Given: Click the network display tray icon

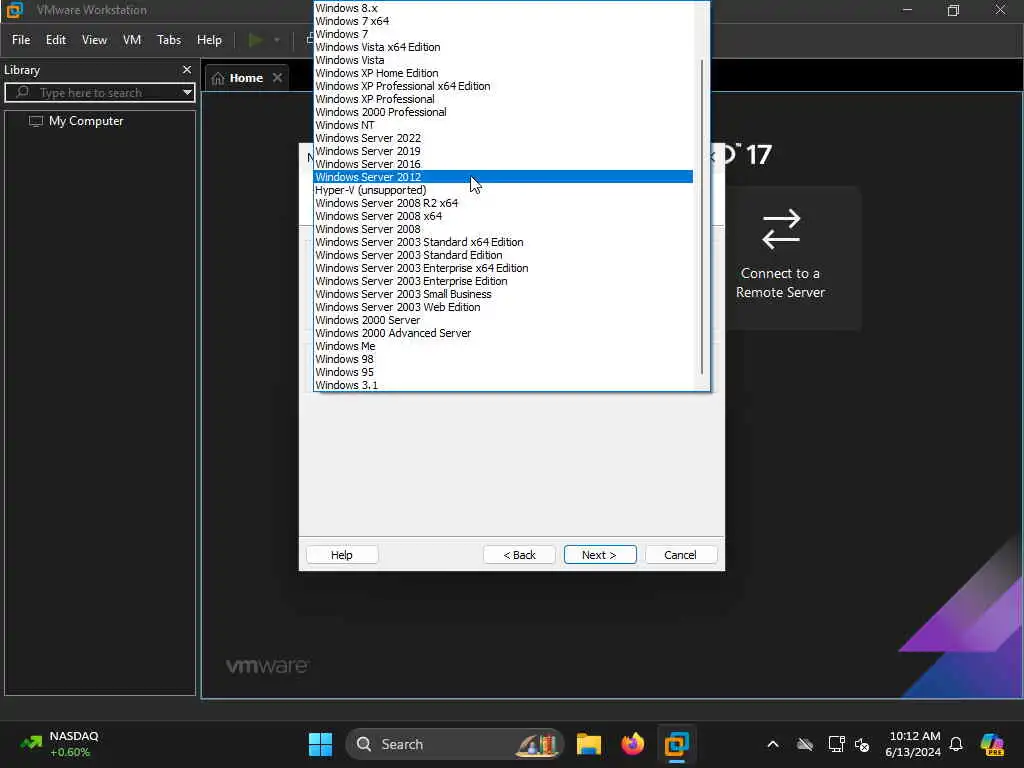Looking at the screenshot, I should coord(836,744).
